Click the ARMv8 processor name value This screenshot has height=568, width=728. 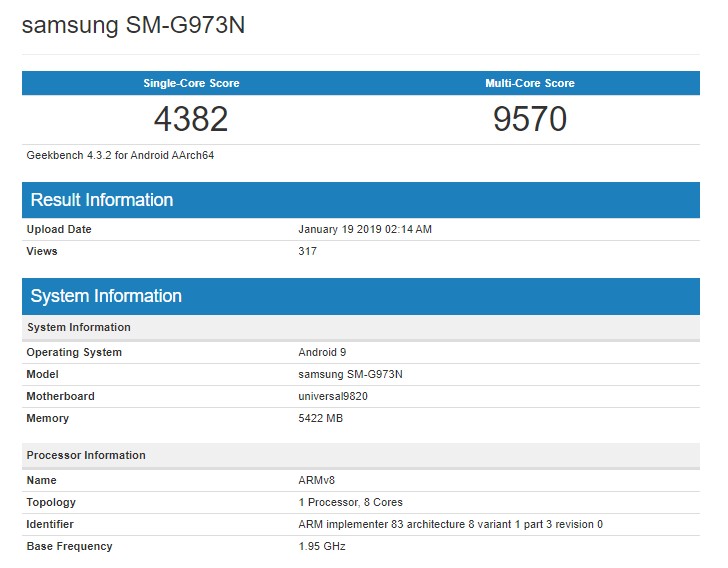coord(316,480)
